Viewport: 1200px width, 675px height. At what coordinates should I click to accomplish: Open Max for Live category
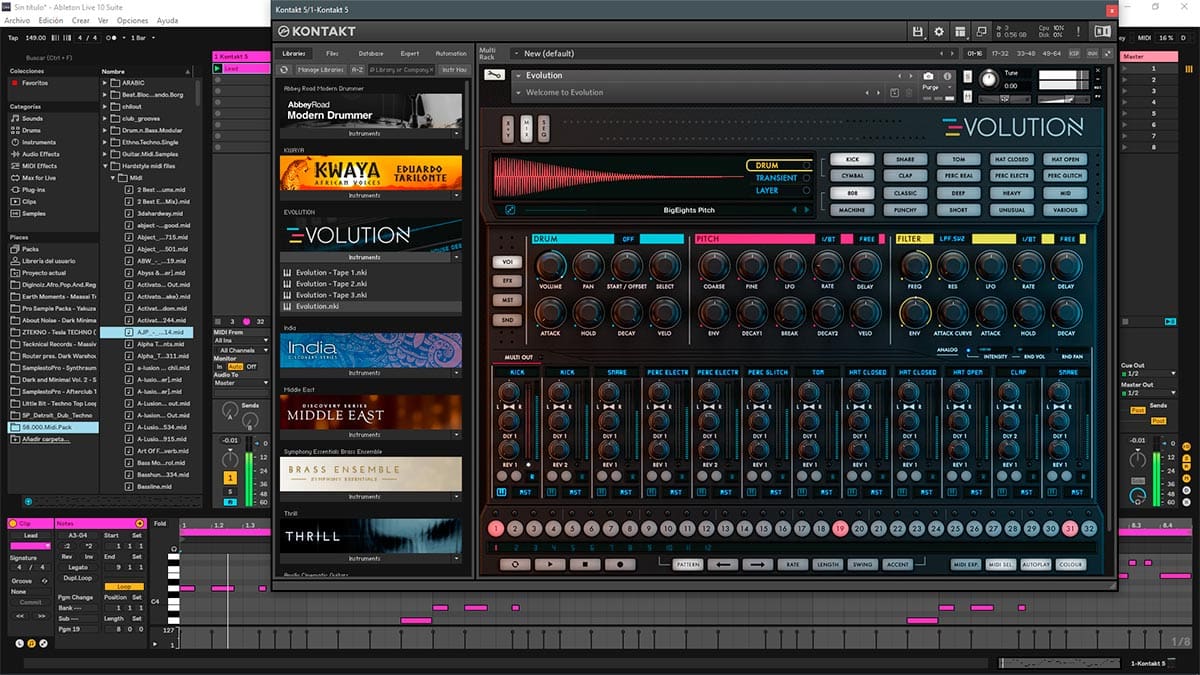click(x=36, y=178)
